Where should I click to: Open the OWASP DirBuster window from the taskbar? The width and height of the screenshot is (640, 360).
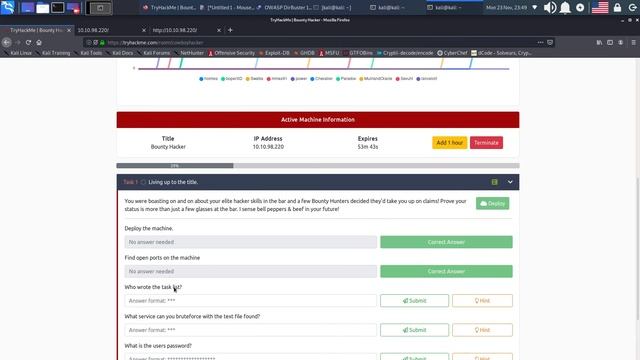(x=284, y=7)
